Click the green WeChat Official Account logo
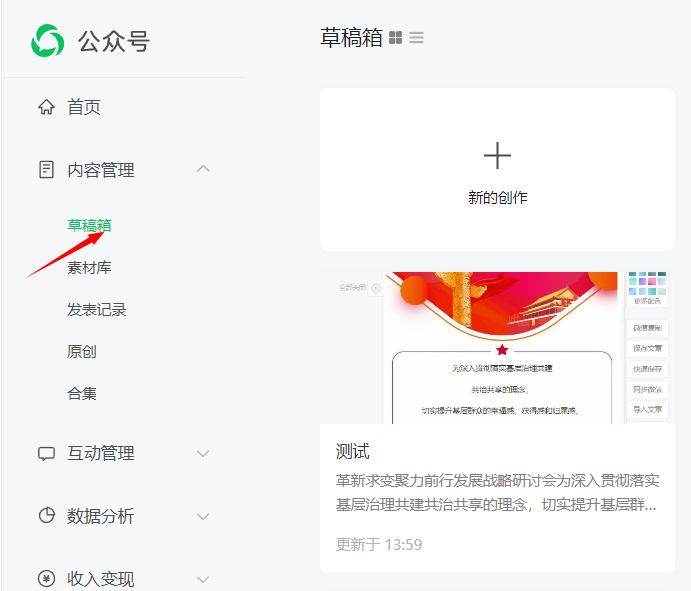 (47, 41)
